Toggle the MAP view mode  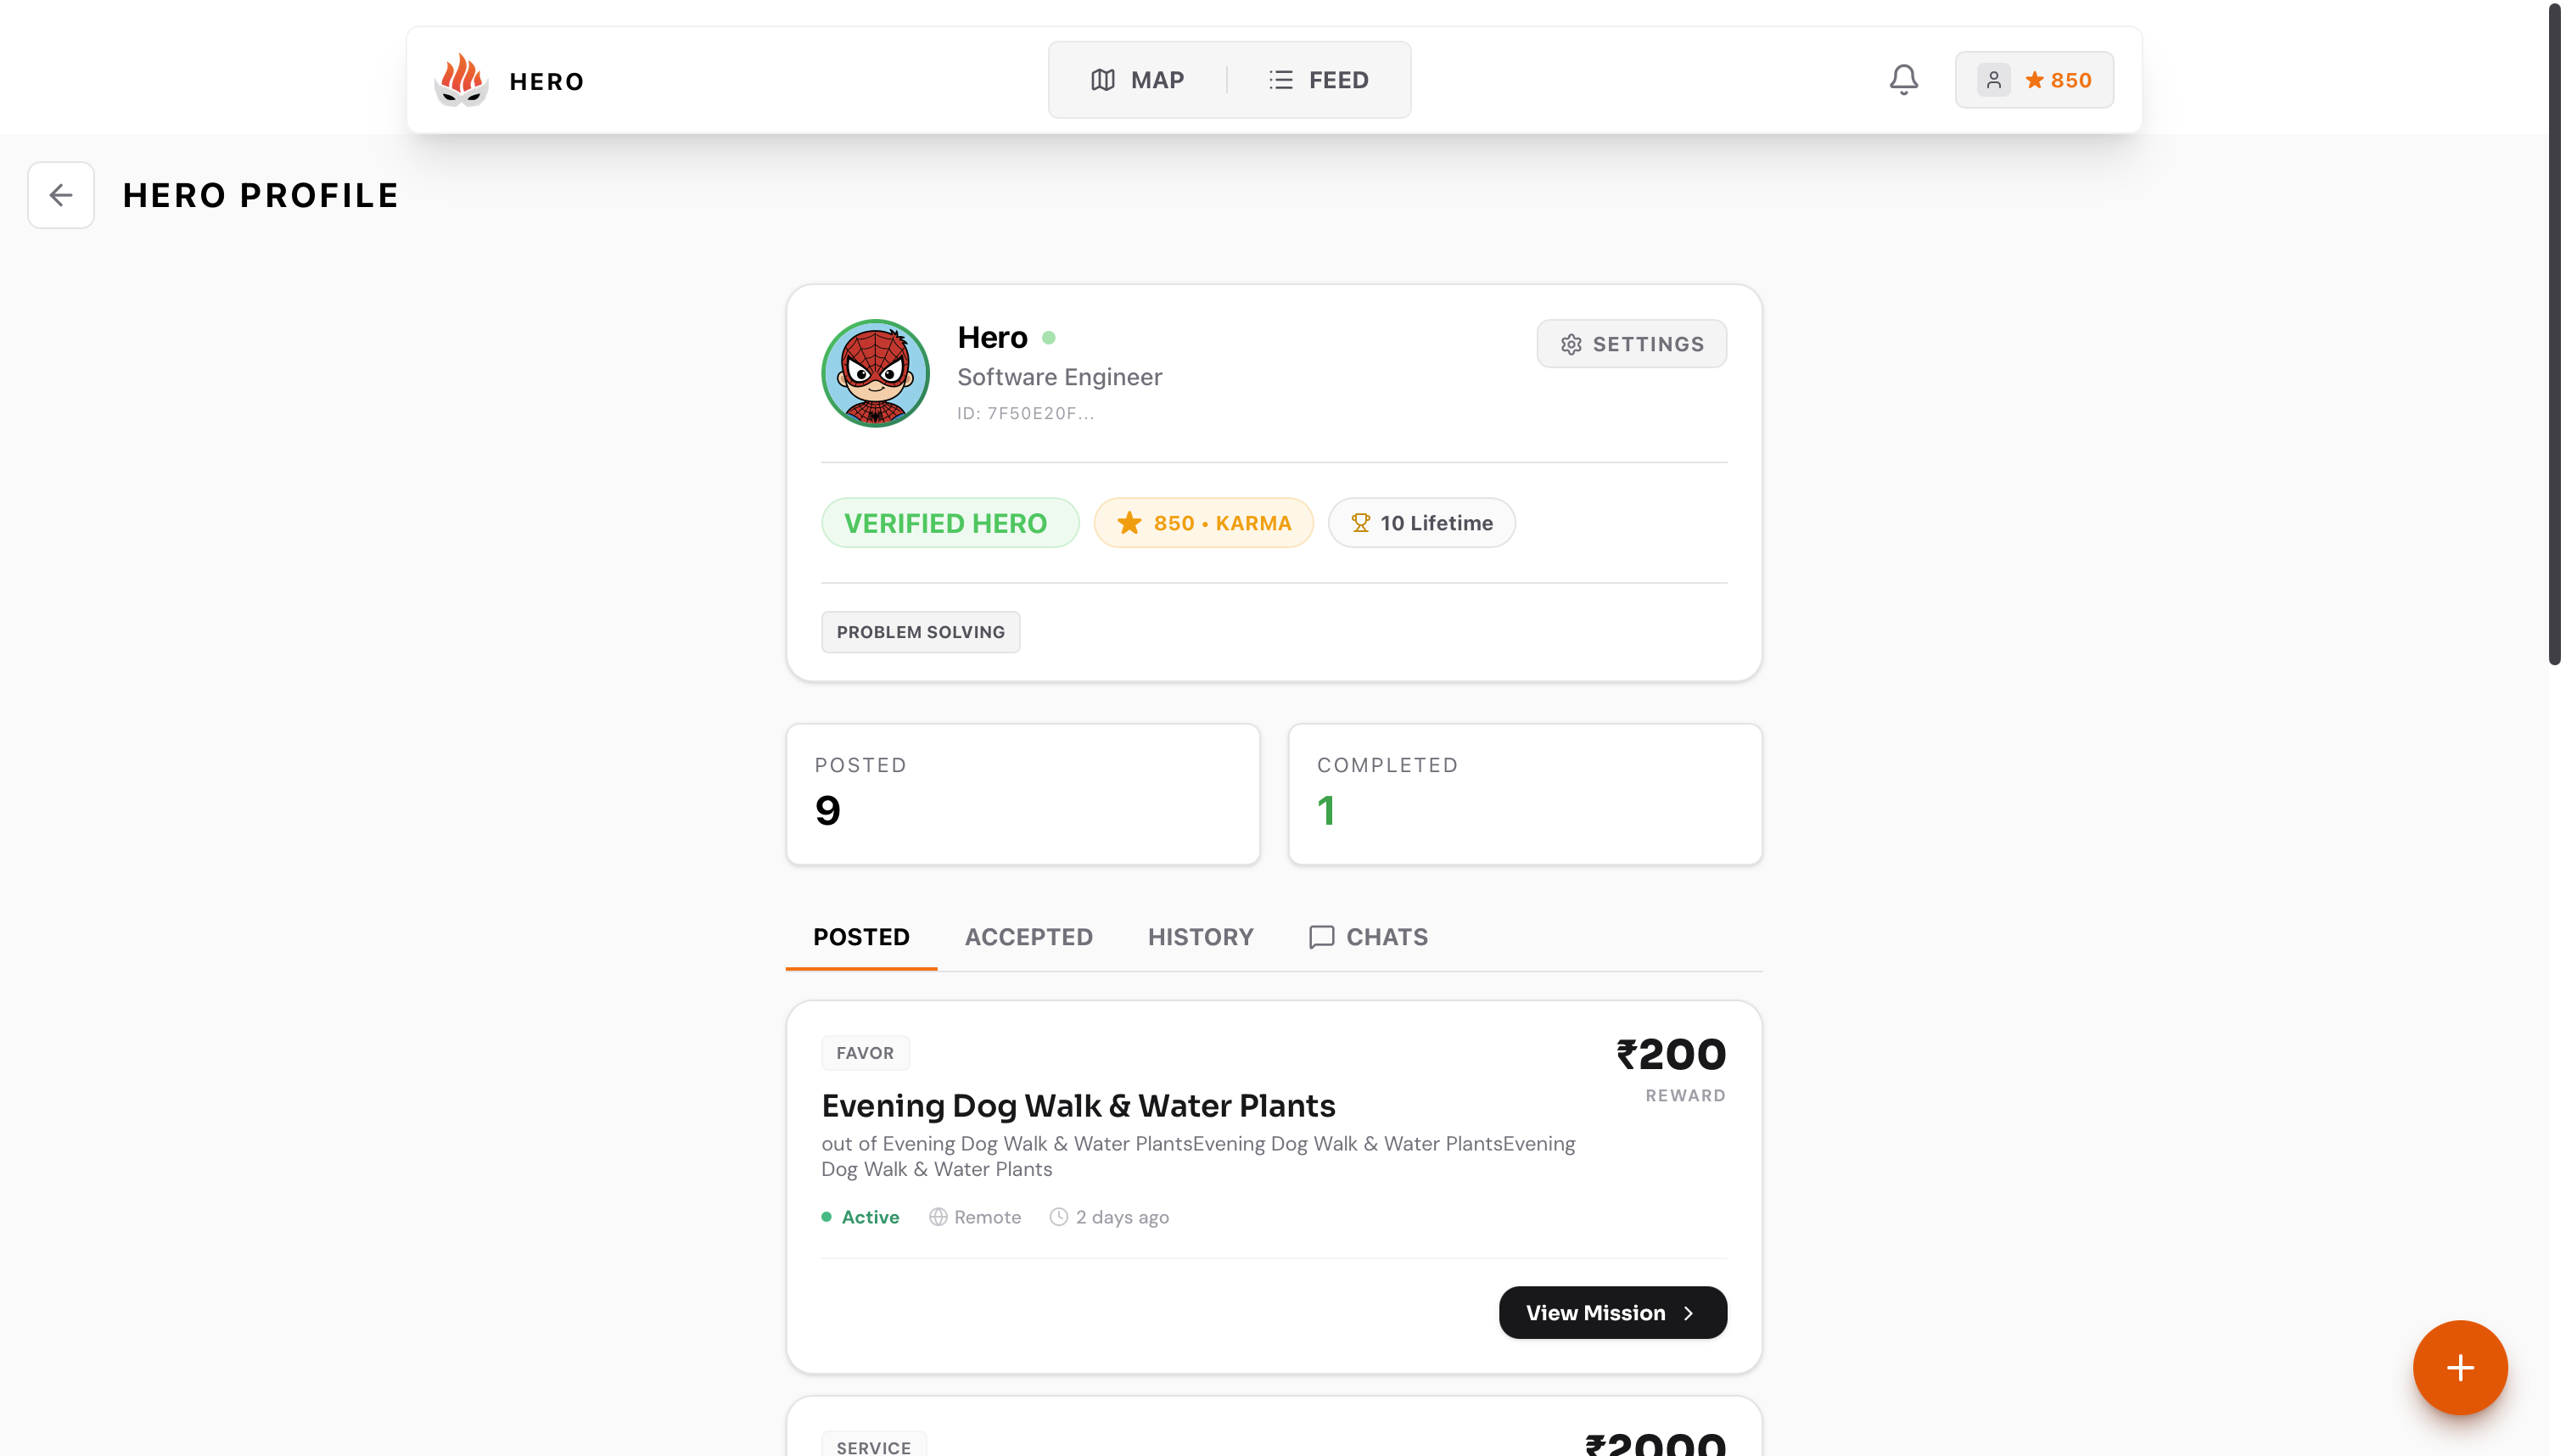point(1140,79)
